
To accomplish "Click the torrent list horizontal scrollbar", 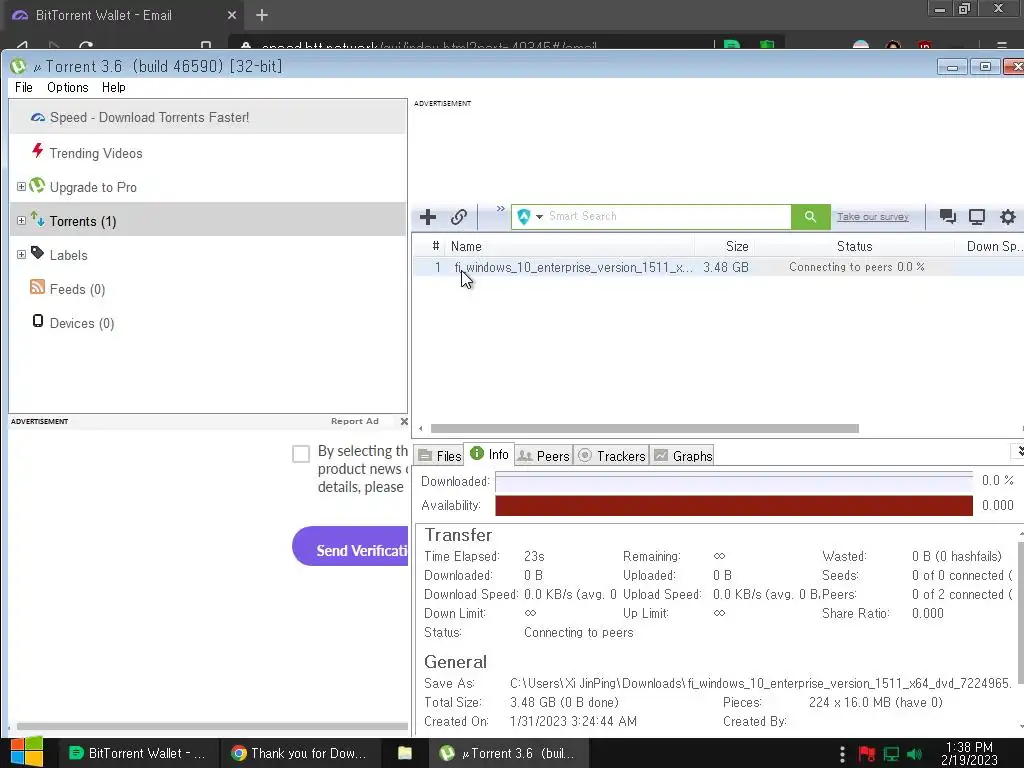I will (x=645, y=428).
